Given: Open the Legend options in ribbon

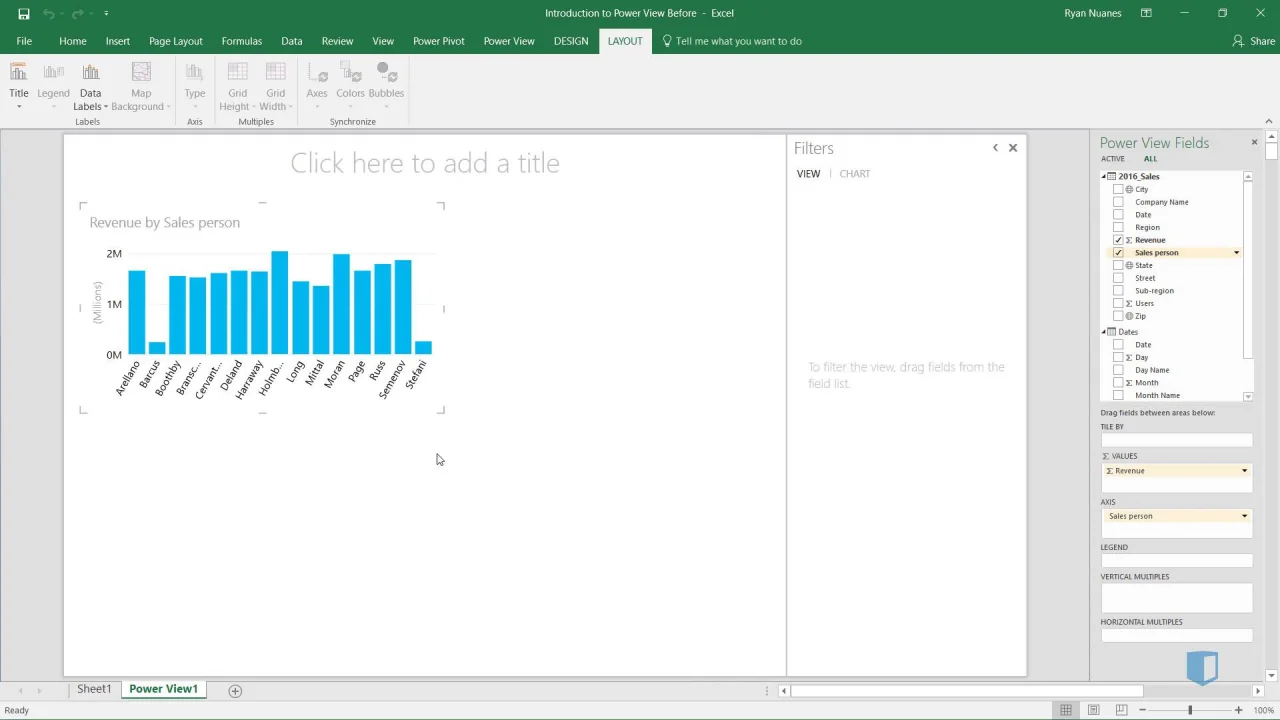Looking at the screenshot, I should click(x=53, y=87).
